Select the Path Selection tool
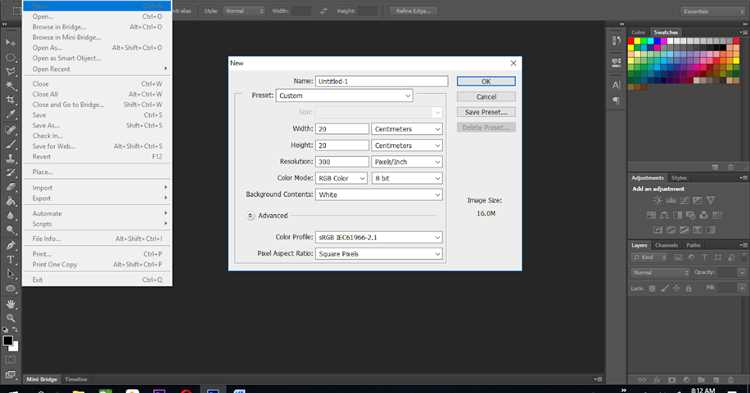This screenshot has width=750, height=393. [x=10, y=274]
